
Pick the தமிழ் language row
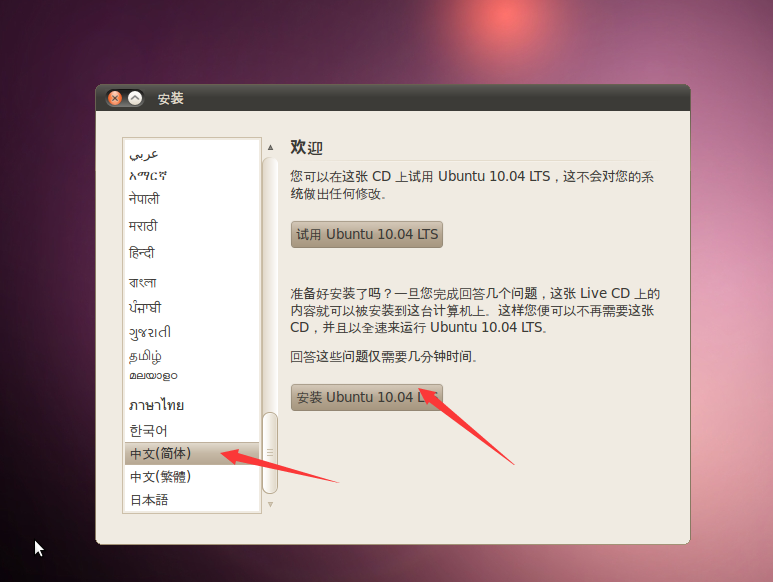192,356
